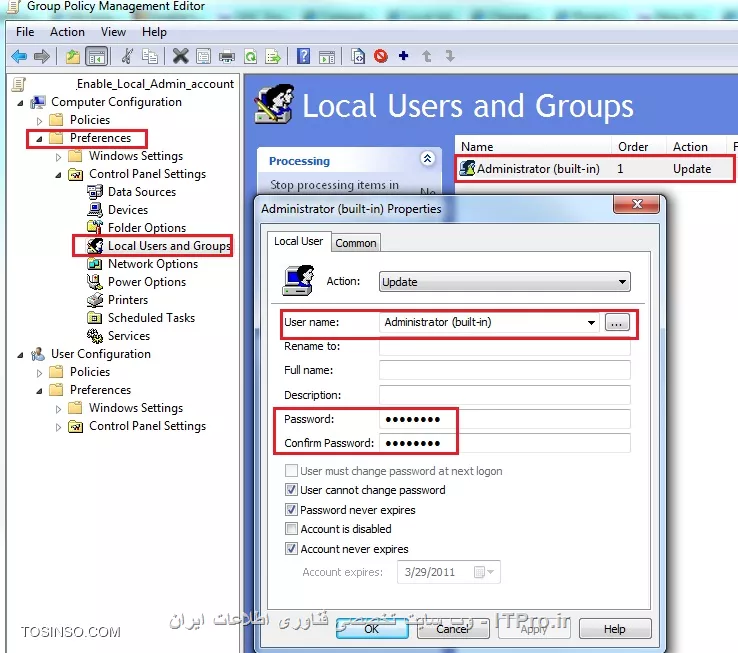Open the File menu

click(x=25, y=32)
